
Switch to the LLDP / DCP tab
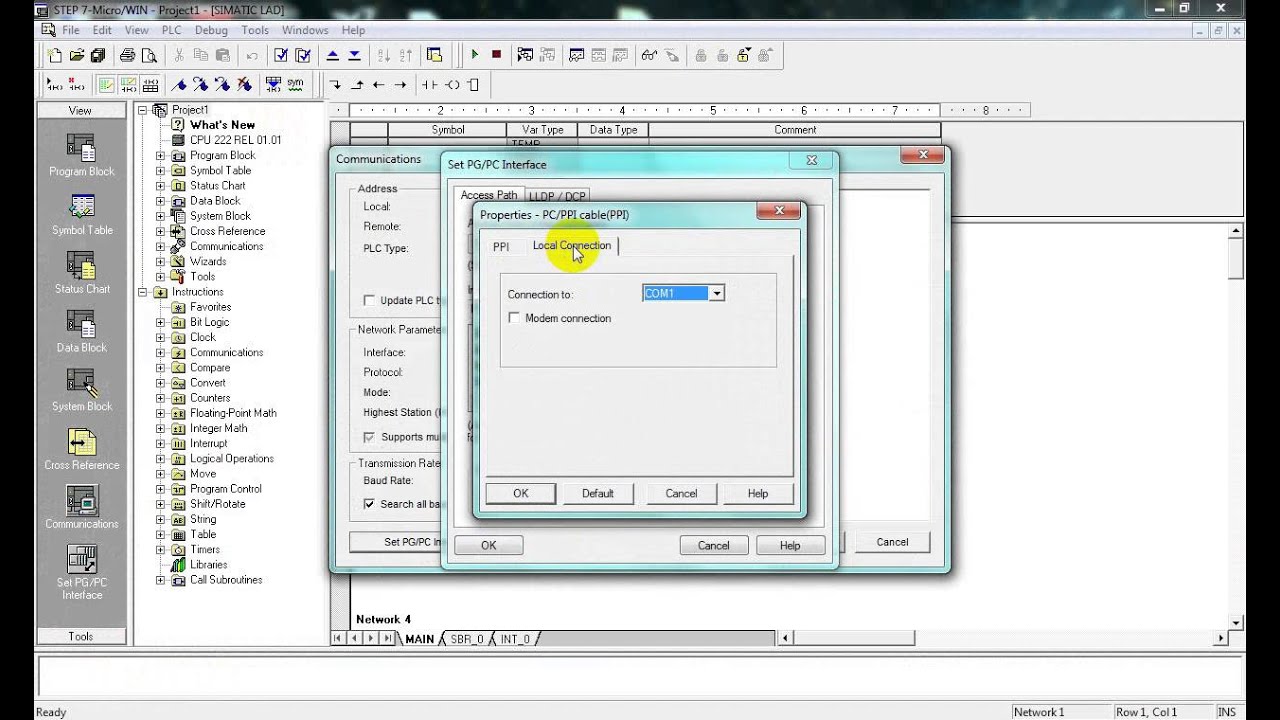pos(557,196)
